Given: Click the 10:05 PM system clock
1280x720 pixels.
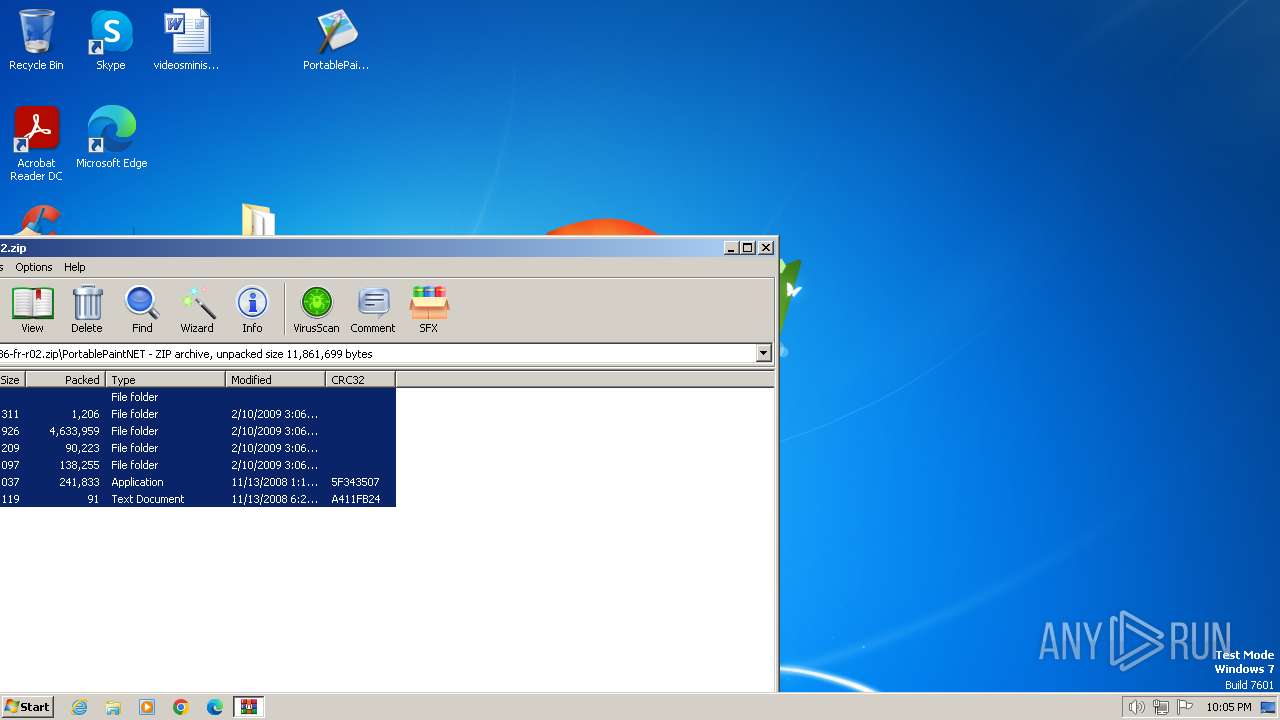Looking at the screenshot, I should point(1229,707).
